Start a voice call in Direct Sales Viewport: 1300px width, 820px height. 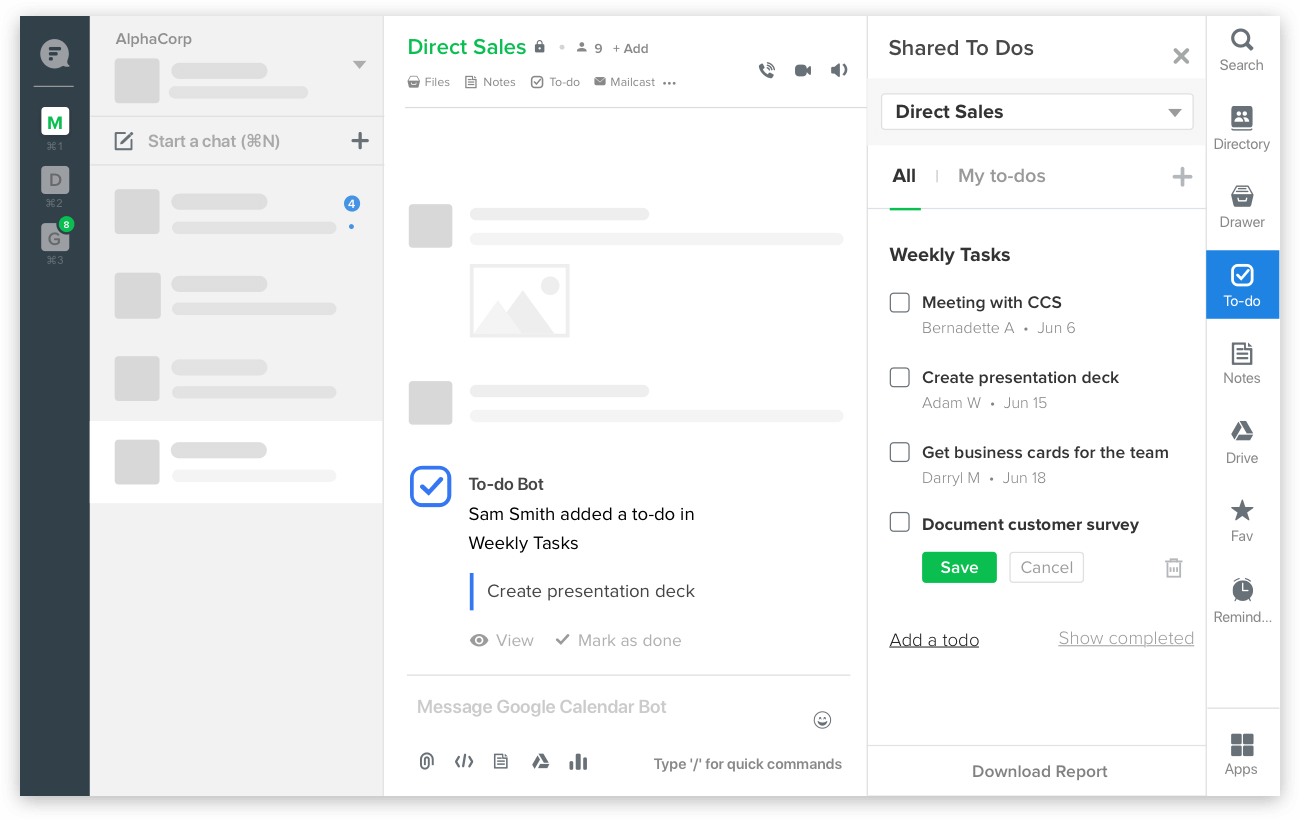(x=767, y=70)
